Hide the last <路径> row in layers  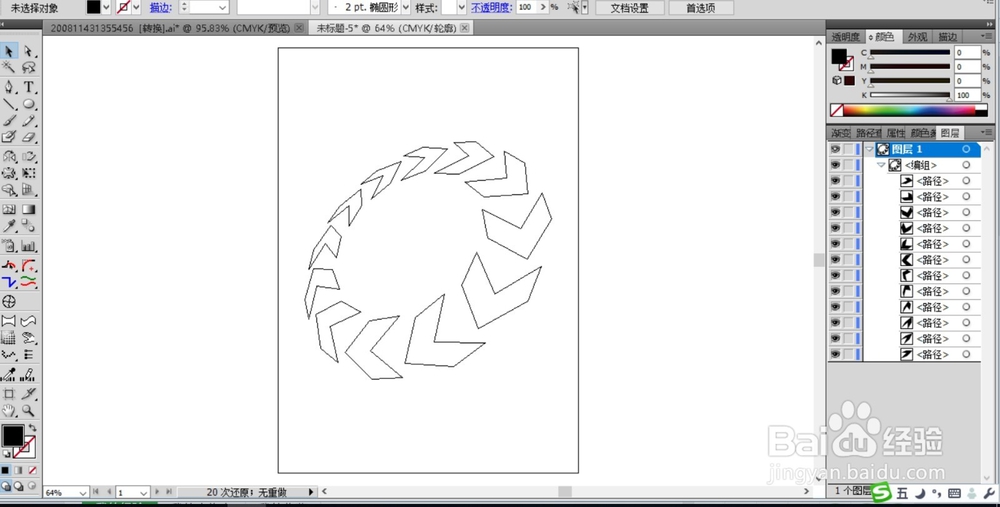click(835, 355)
